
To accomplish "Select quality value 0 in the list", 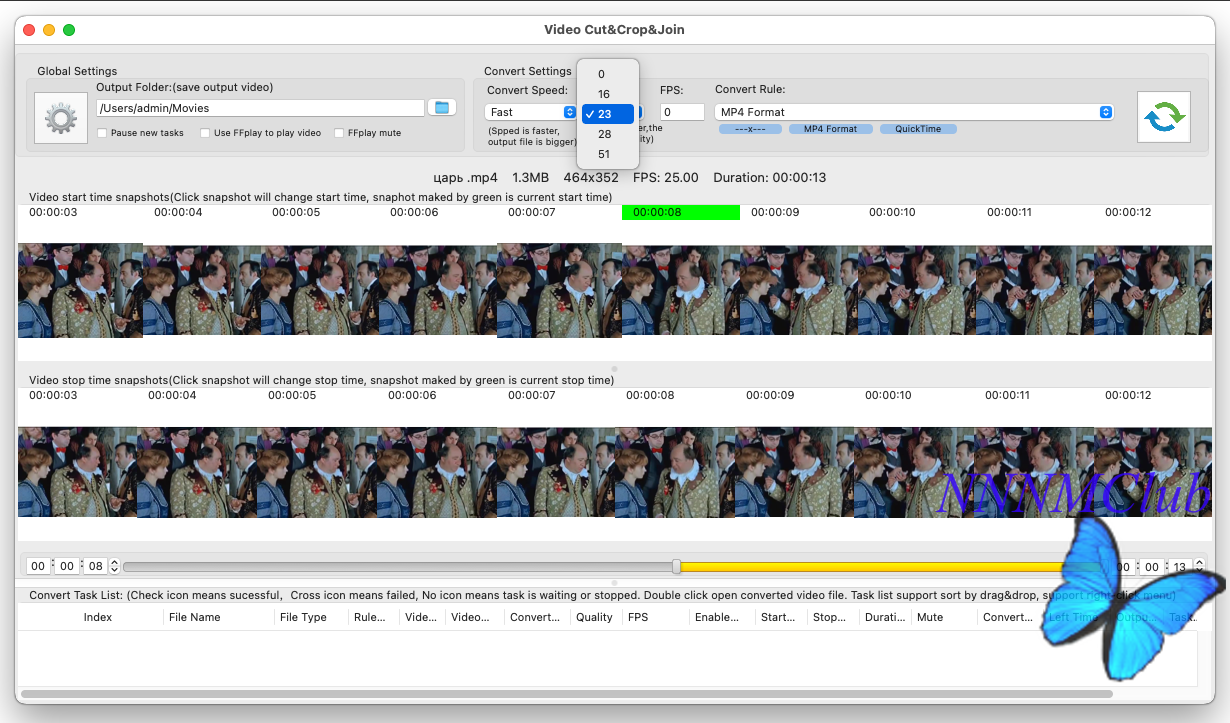I will [601, 74].
